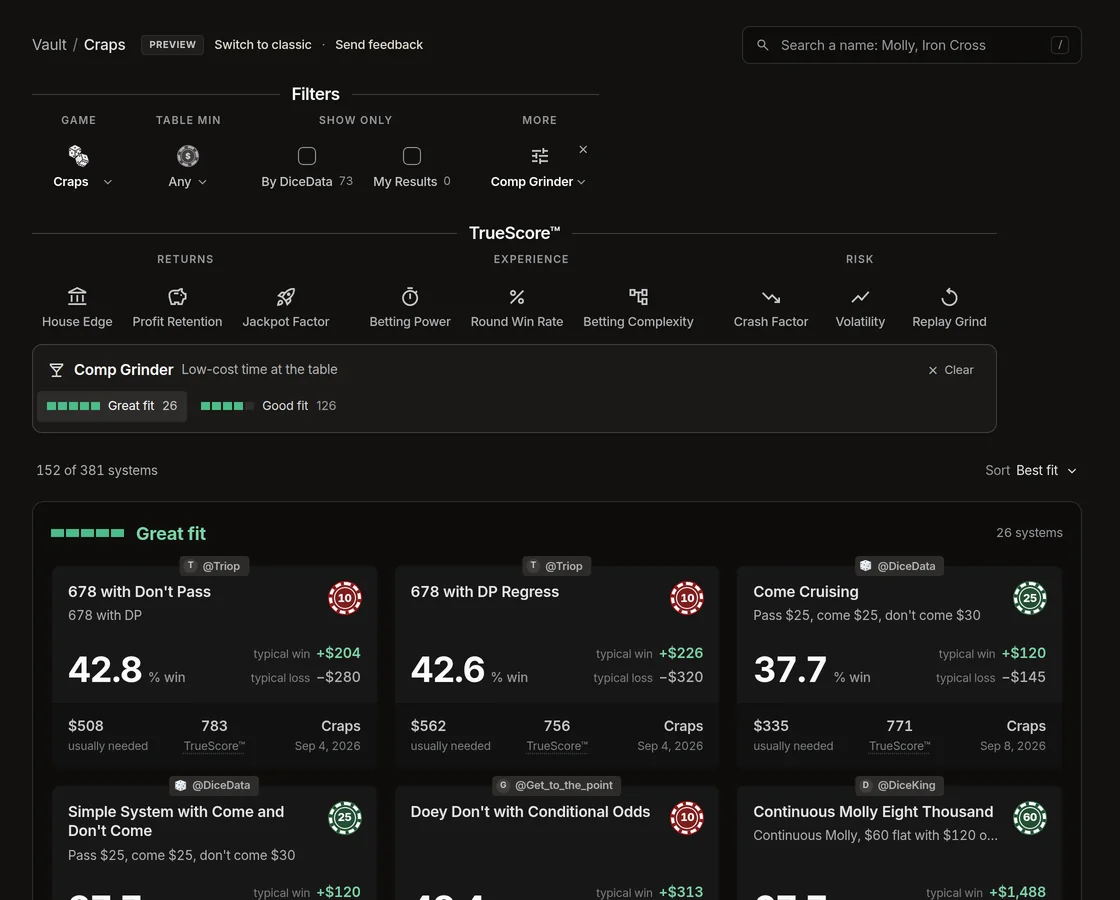Screen dimensions: 1120x900
Task: Select the Replay Grind loop icon
Action: 949,296
